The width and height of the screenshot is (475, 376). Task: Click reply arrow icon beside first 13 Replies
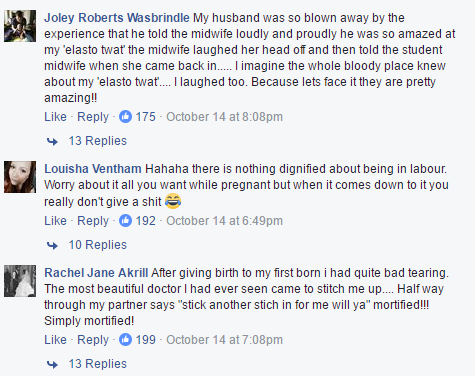pyautogui.click(x=52, y=141)
